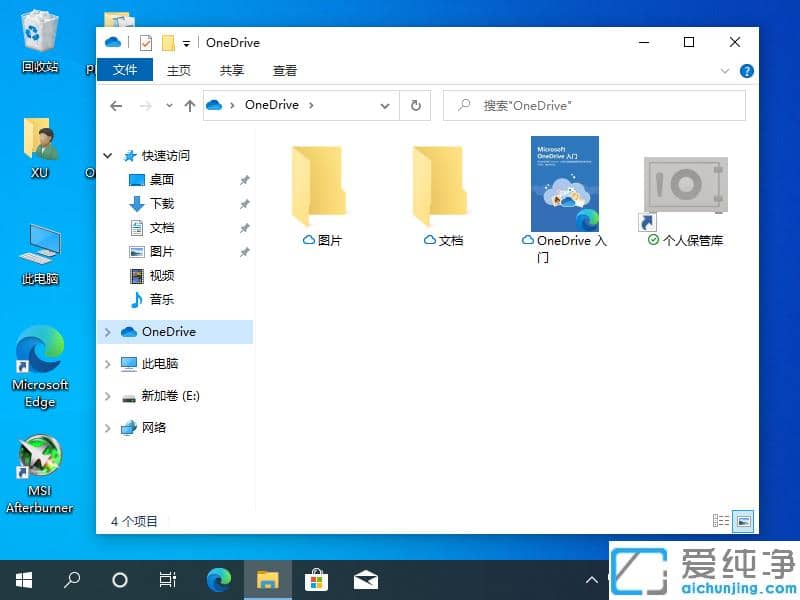Switch to the 查看 ribbon tab
Viewport: 800px width, 600px height.
[x=285, y=71]
